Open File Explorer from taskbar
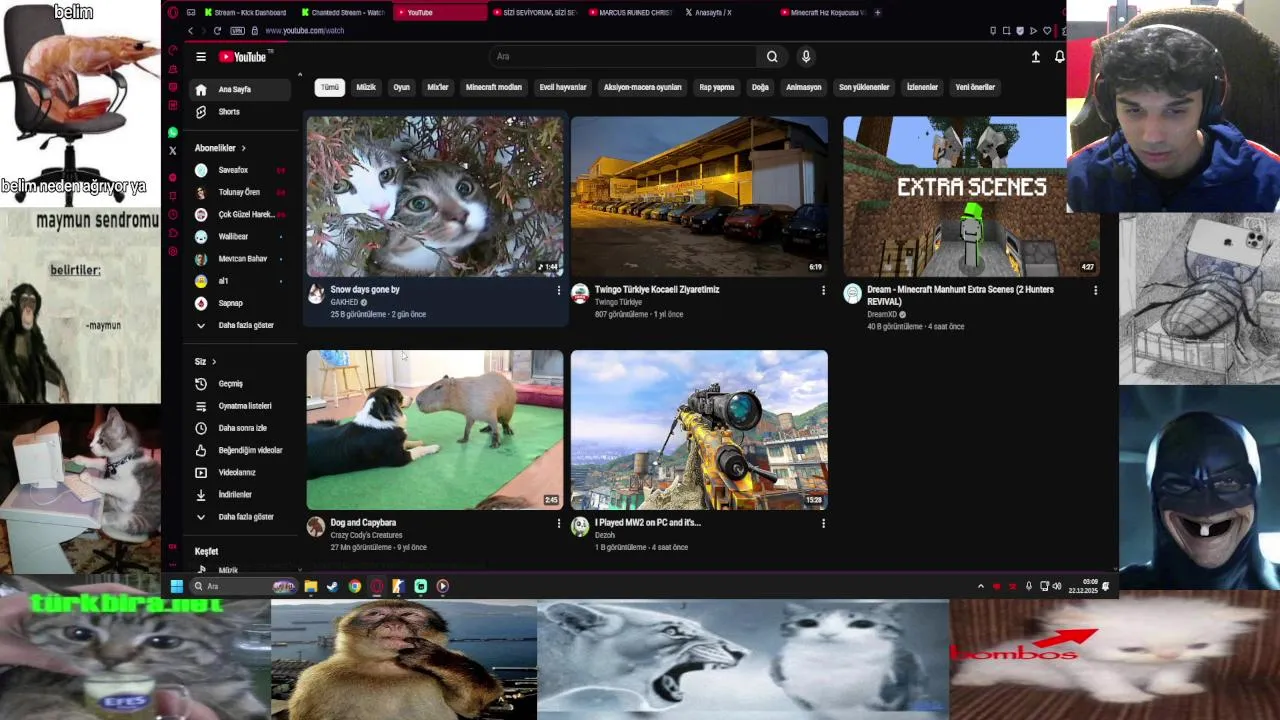1280x720 pixels. point(311,586)
